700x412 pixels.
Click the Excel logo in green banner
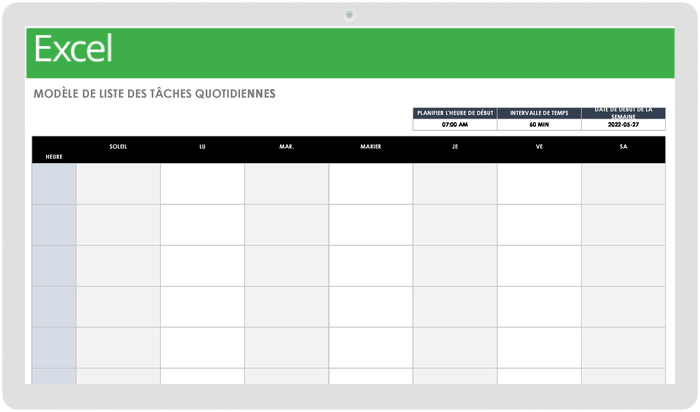(x=73, y=49)
